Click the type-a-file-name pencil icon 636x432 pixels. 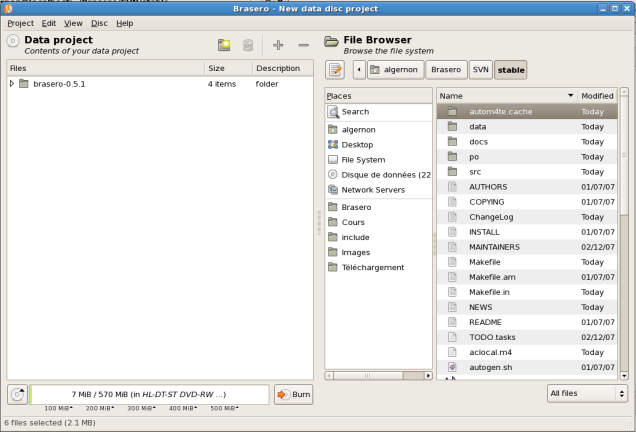(335, 70)
